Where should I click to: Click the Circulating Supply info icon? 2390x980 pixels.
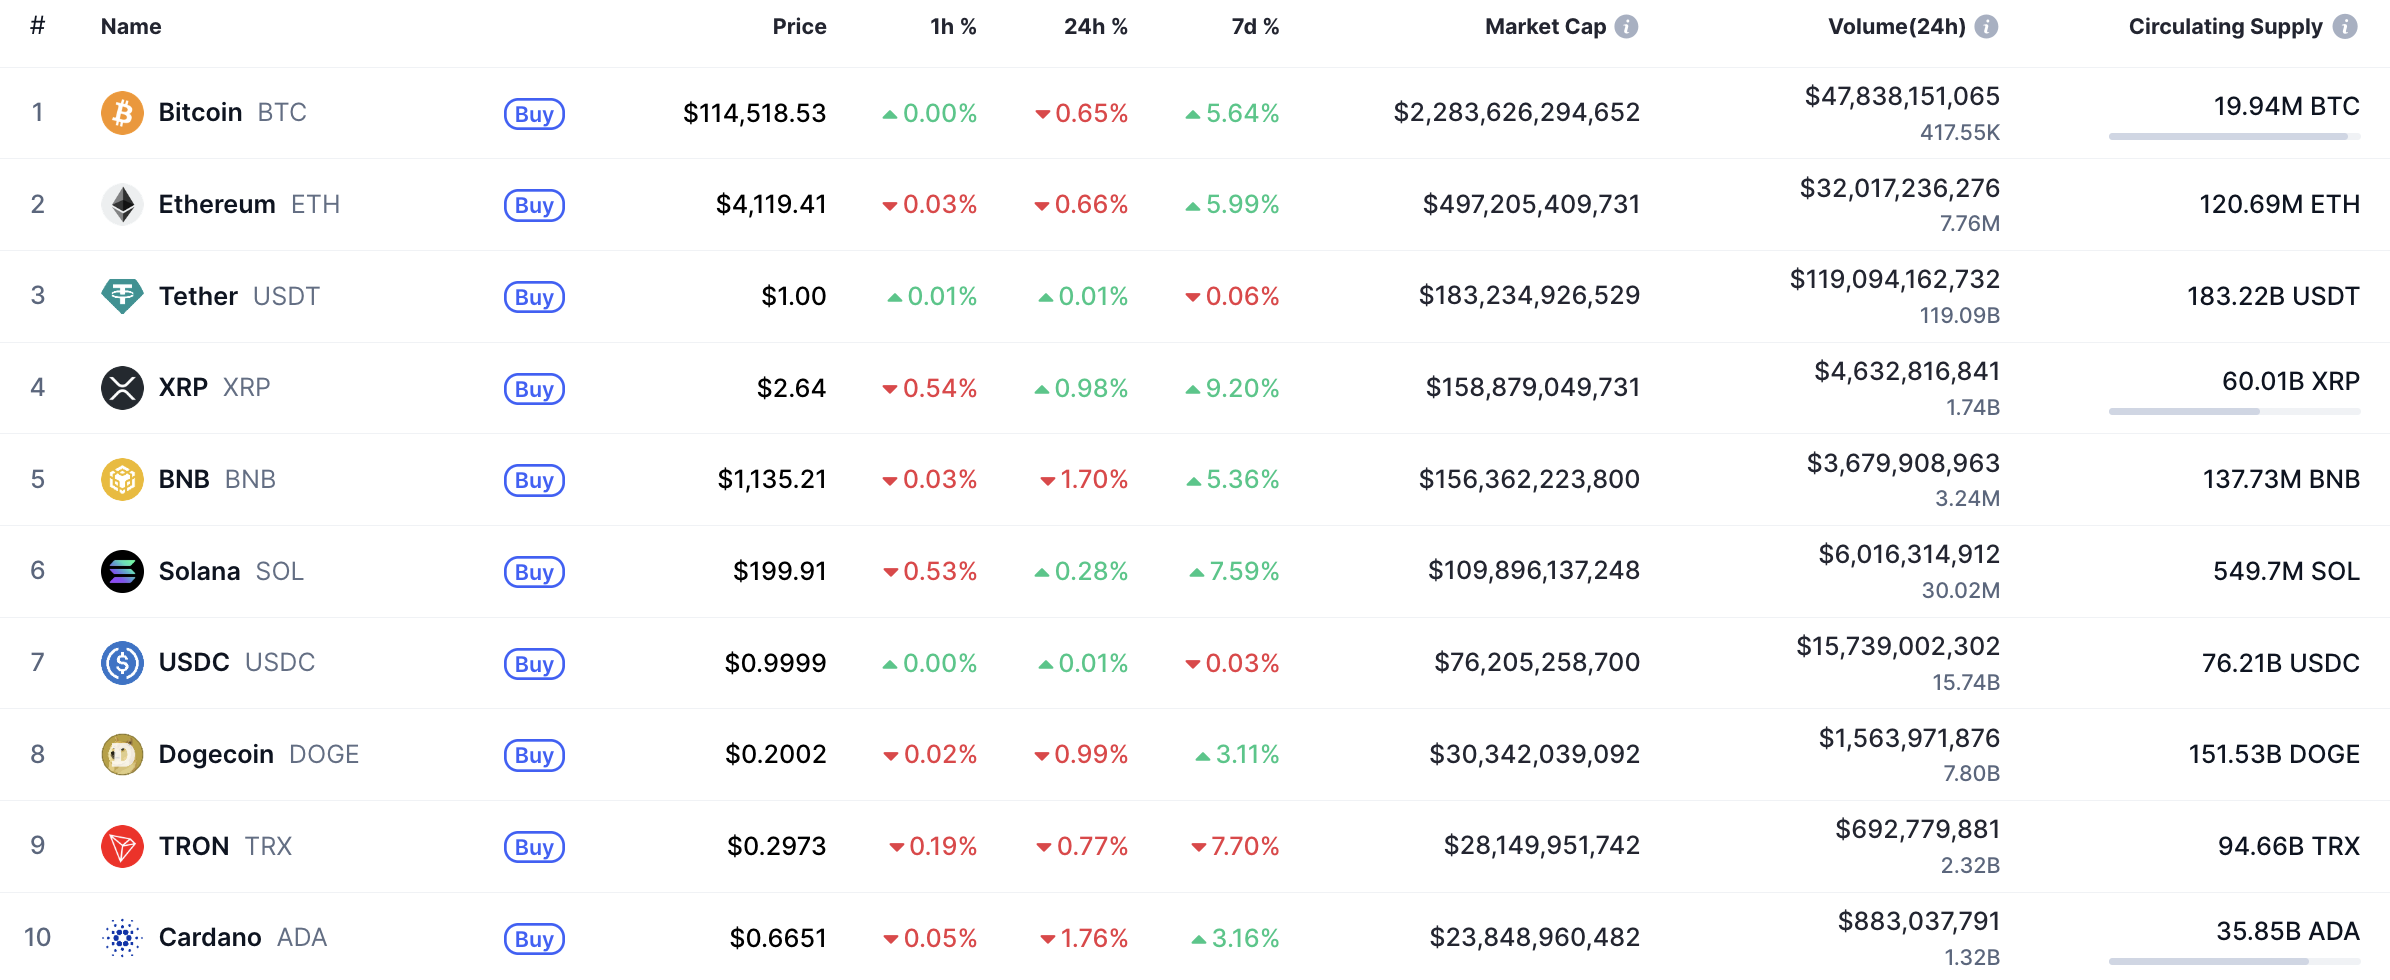(2345, 27)
